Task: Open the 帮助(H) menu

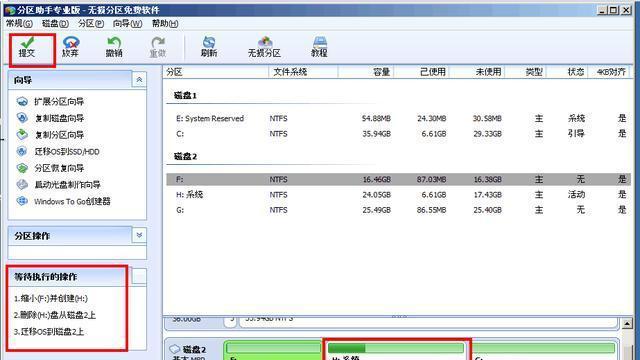Action: [x=165, y=24]
